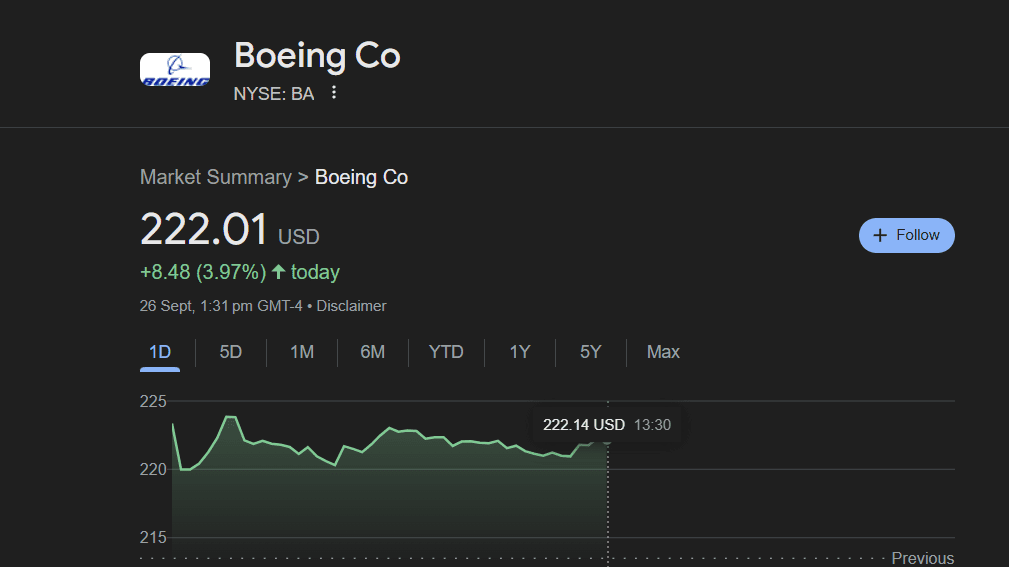Click the Previous close label on chart
The width and height of the screenshot is (1009, 567).
[922, 558]
